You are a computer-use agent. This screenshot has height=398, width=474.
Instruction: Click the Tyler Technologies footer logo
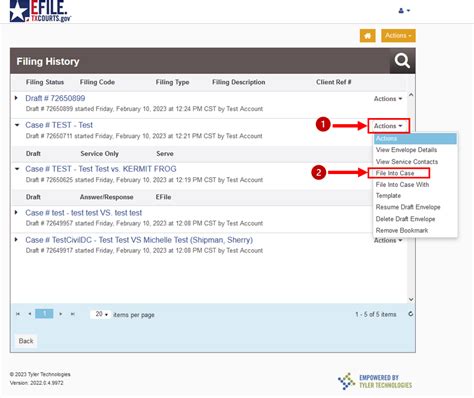coord(375,382)
